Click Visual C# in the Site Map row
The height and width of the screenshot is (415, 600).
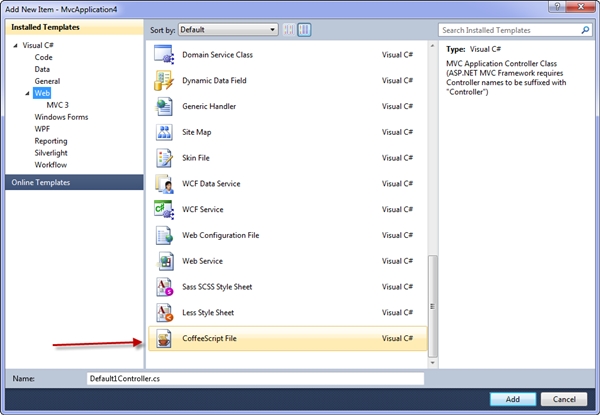[397, 132]
